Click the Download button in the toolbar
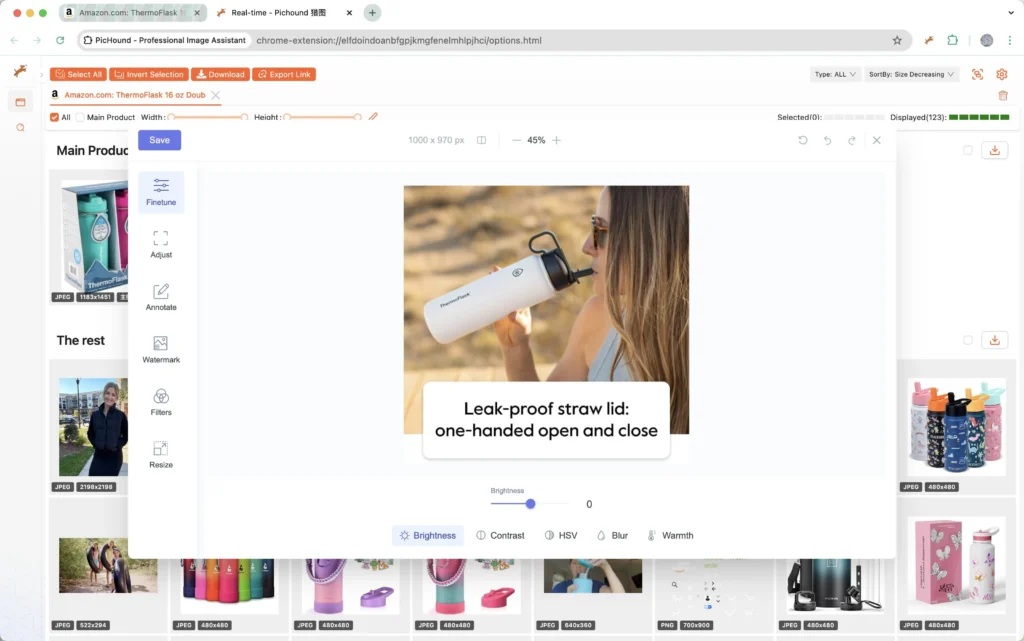This screenshot has height=641, width=1024. (x=220, y=74)
